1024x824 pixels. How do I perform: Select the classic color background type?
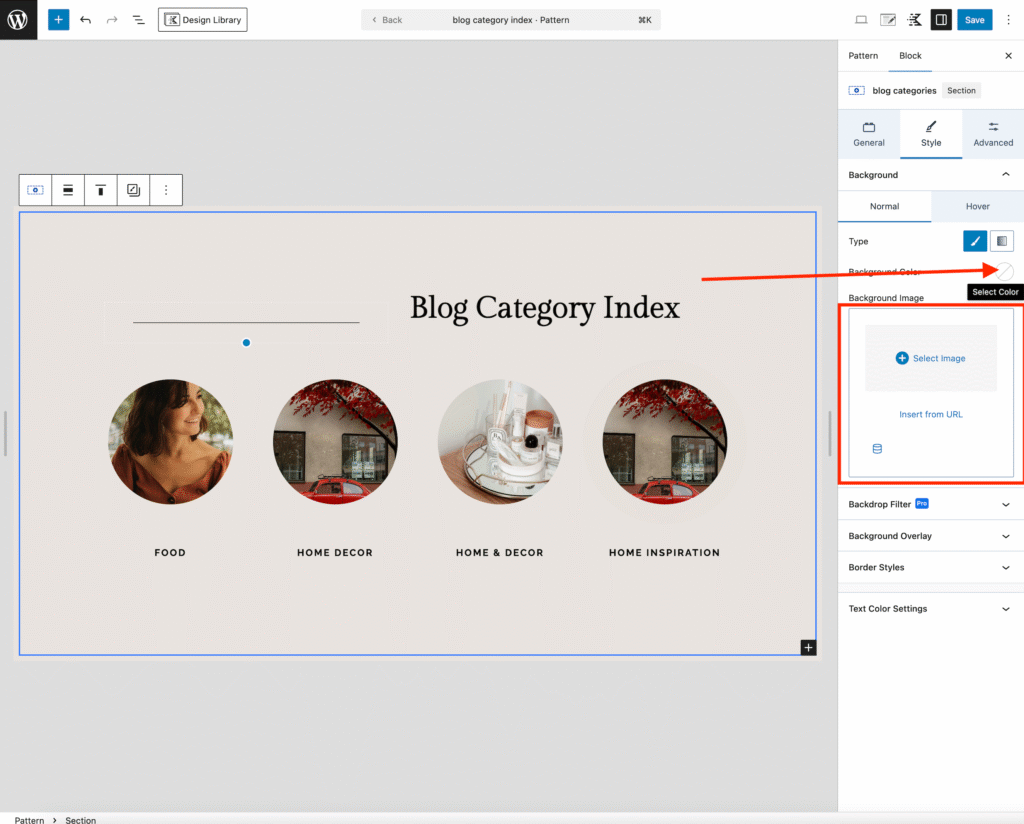coord(974,241)
